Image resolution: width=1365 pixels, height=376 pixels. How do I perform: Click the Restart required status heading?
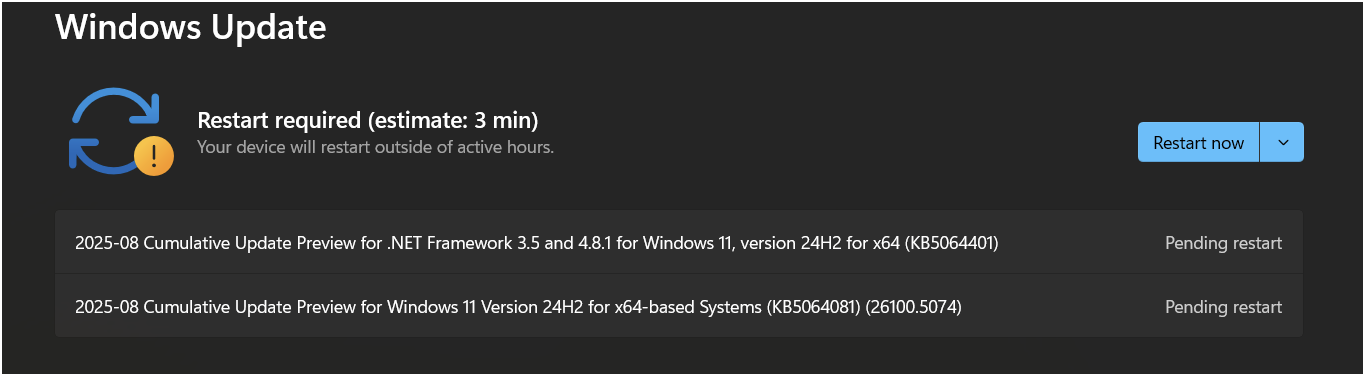pyautogui.click(x=368, y=120)
